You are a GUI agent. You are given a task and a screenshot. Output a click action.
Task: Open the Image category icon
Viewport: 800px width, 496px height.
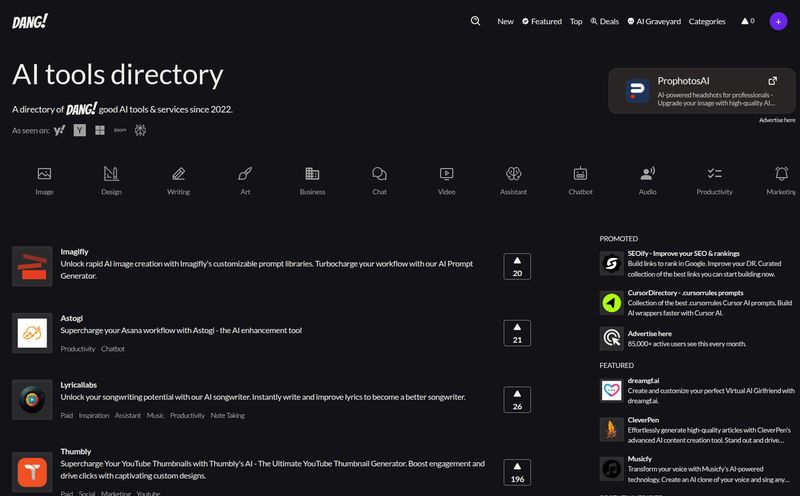44,173
